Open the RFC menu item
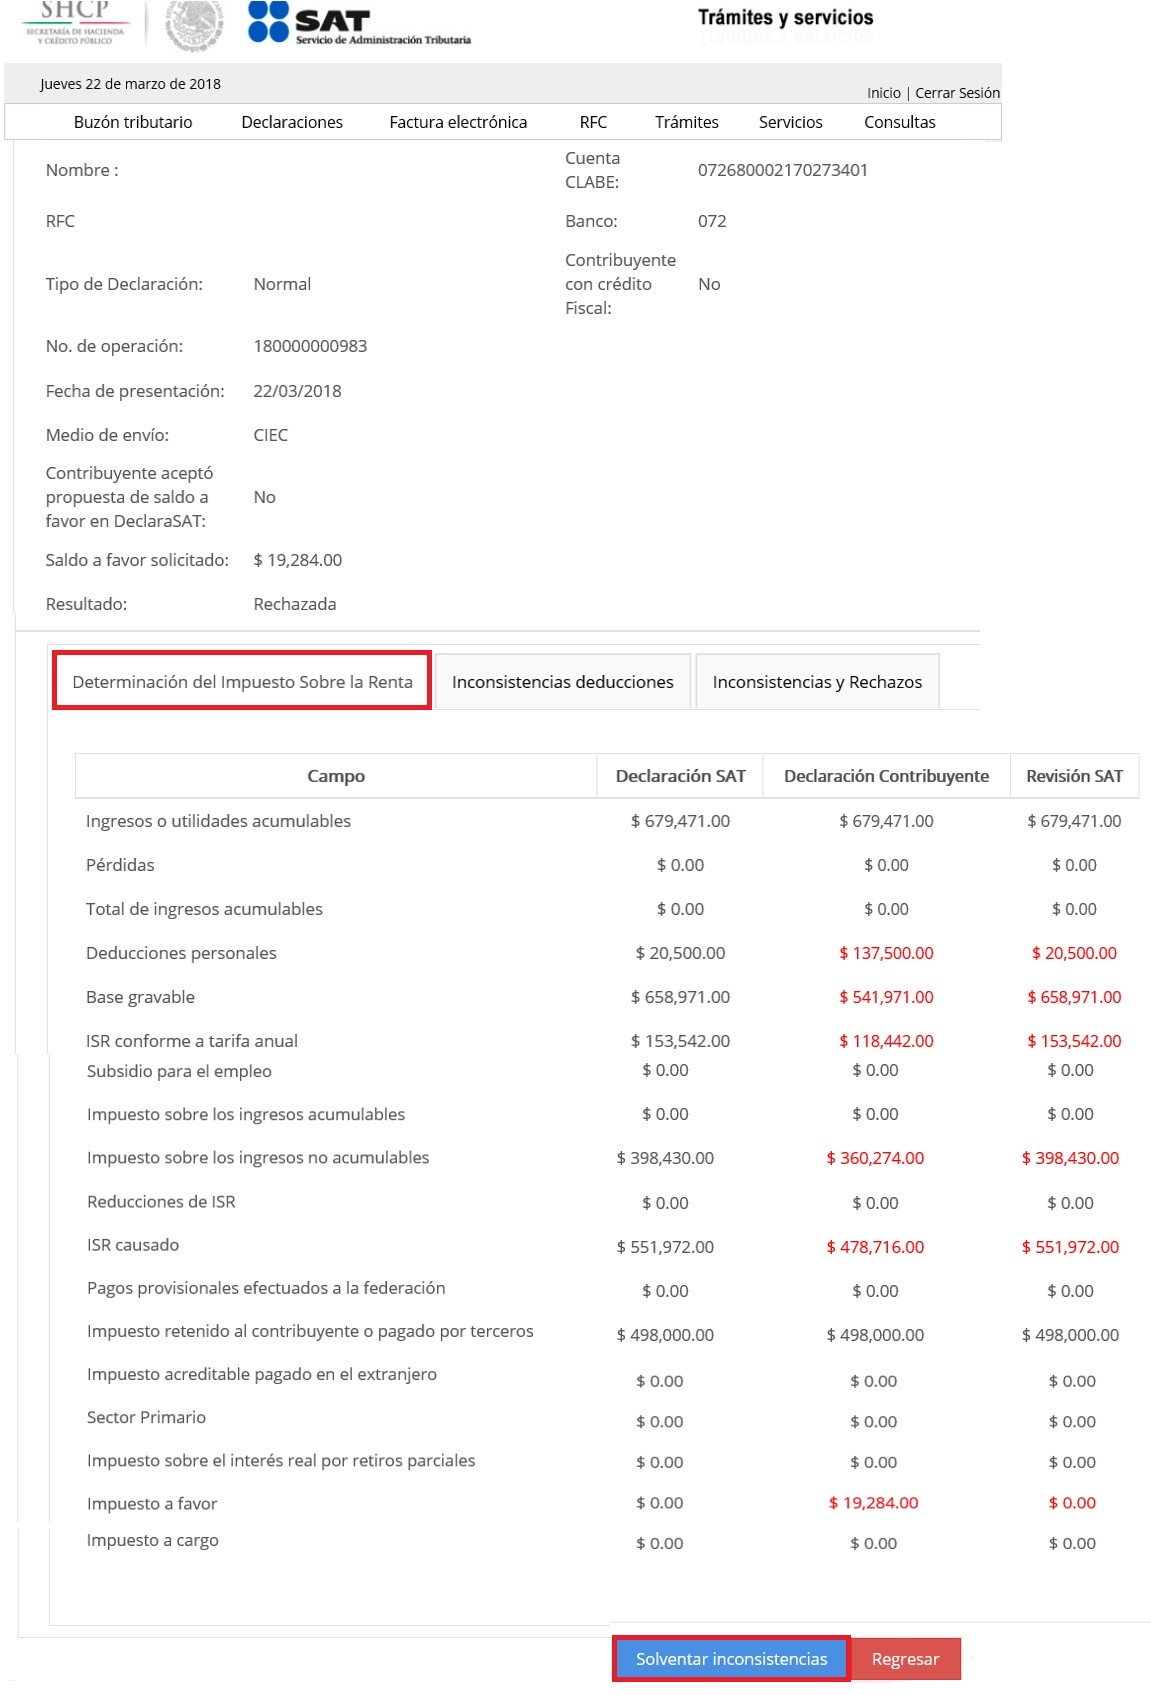The image size is (1151, 1695). tap(593, 122)
